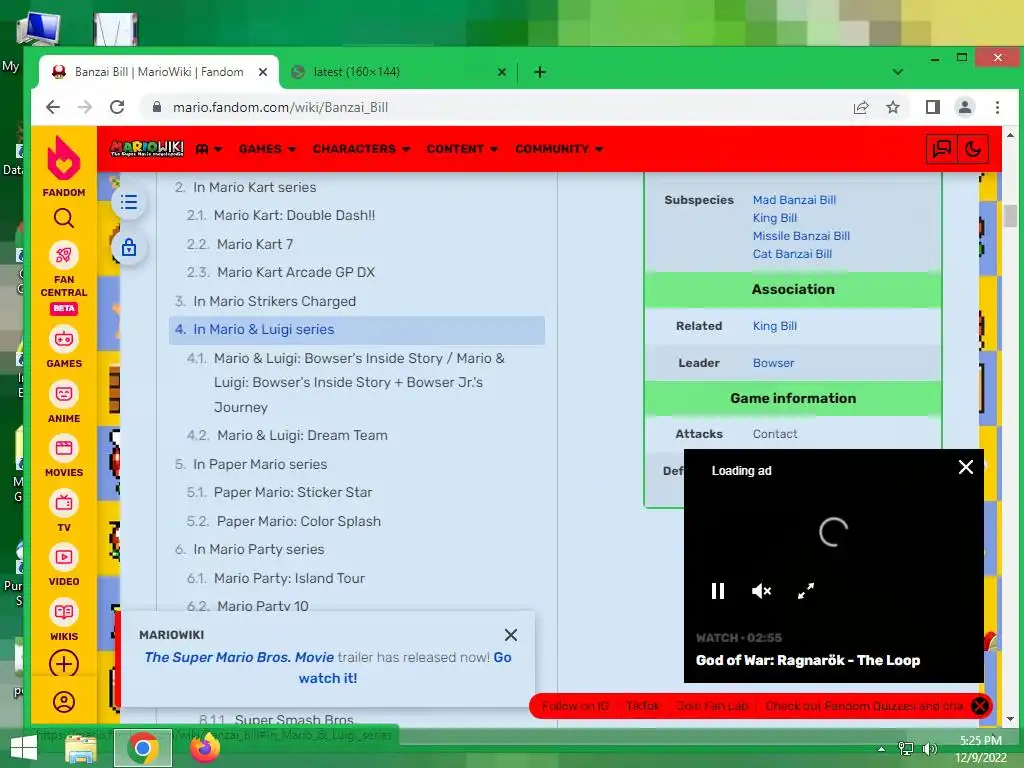This screenshot has width=1024, height=768.
Task: Open the Wikis book icon in sidebar
Action: click(x=63, y=612)
